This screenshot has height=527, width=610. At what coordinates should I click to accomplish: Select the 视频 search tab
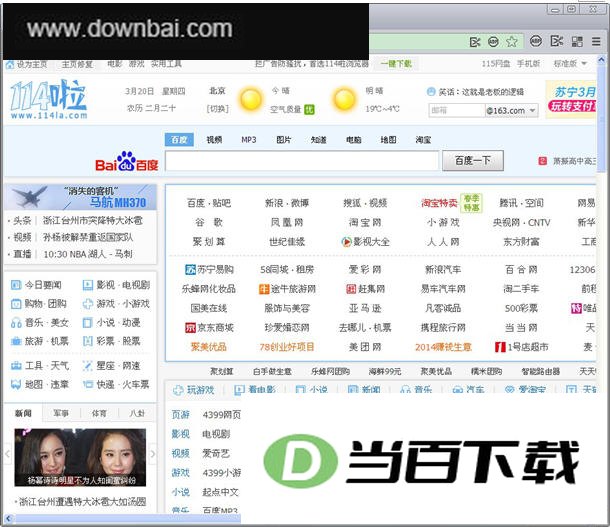pos(214,140)
